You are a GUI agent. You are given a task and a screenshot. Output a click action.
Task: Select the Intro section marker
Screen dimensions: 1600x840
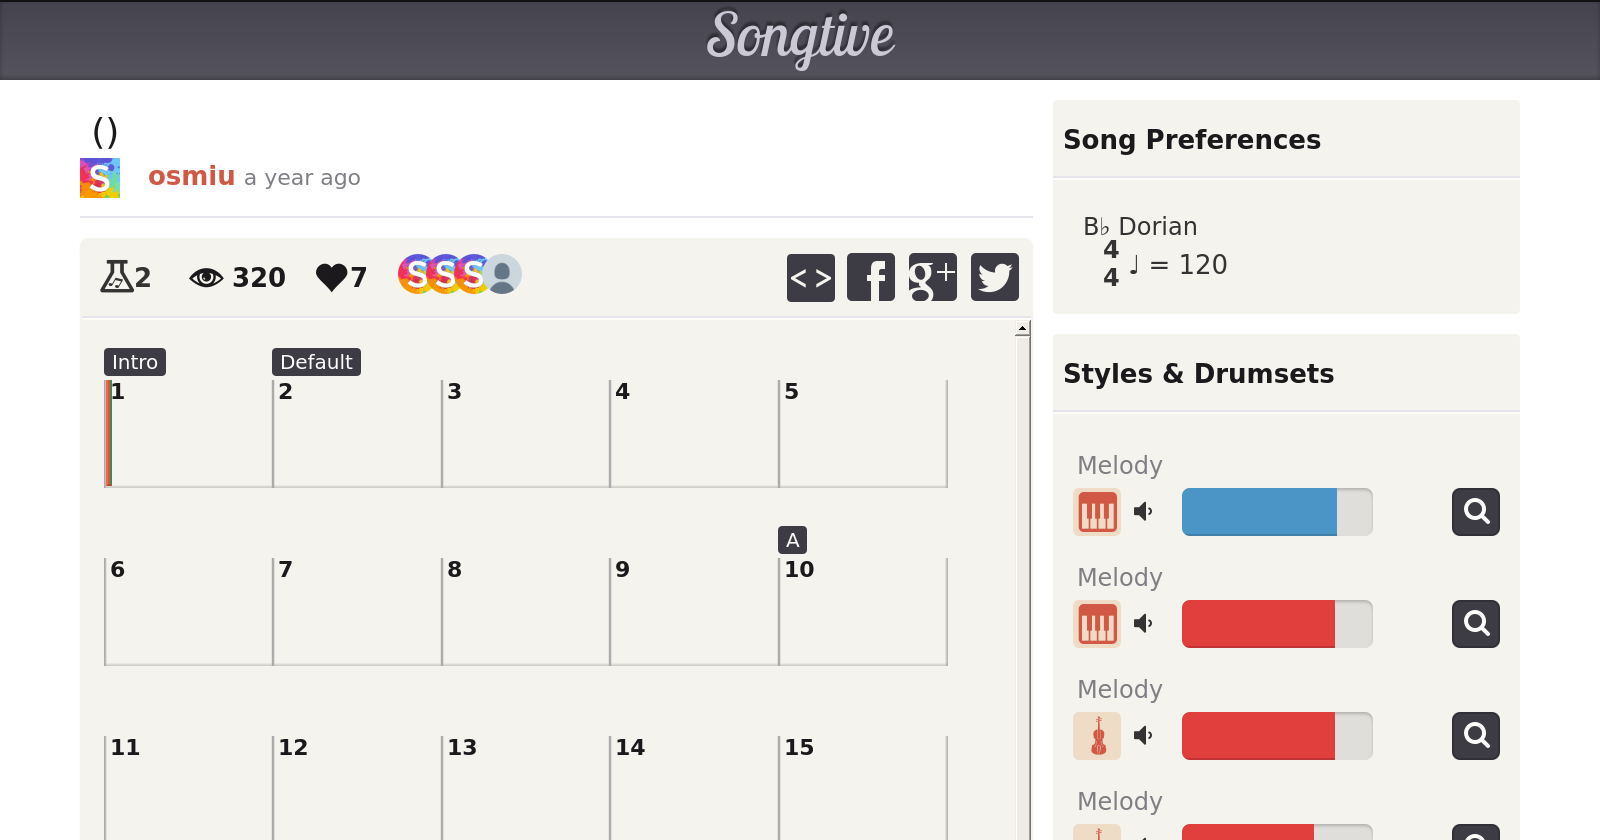[x=135, y=362]
